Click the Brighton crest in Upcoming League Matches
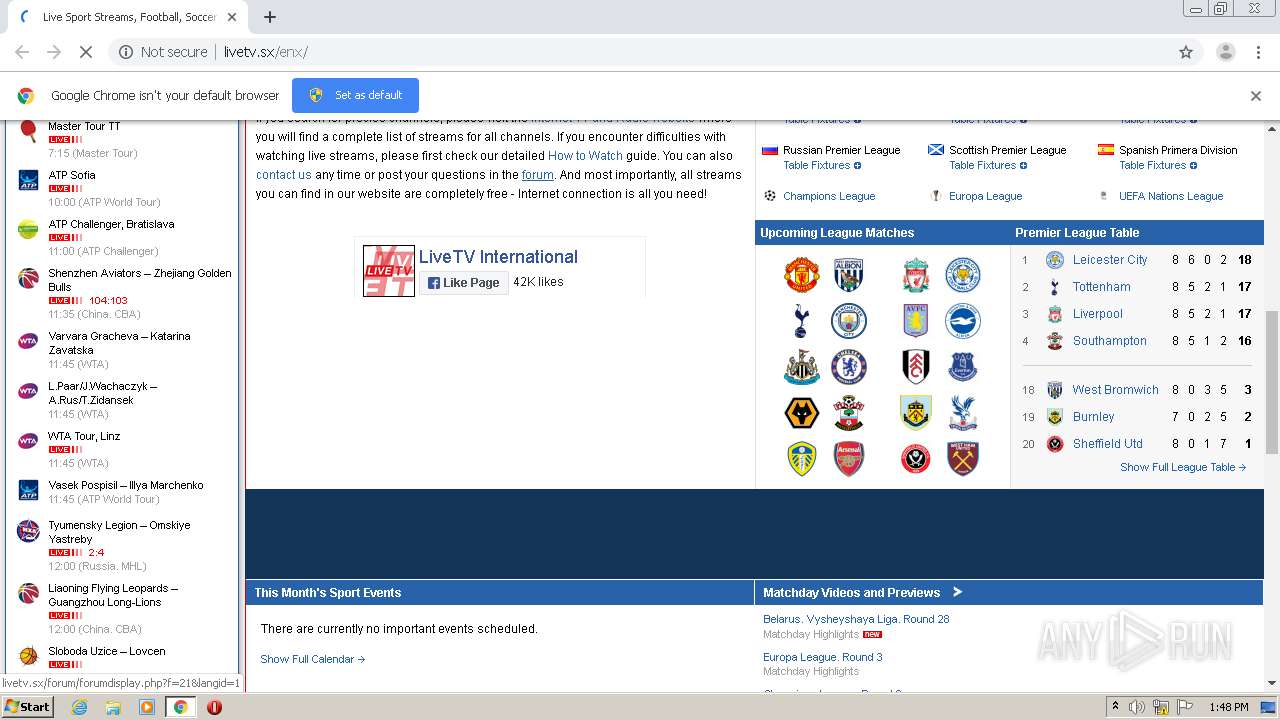 [x=963, y=321]
